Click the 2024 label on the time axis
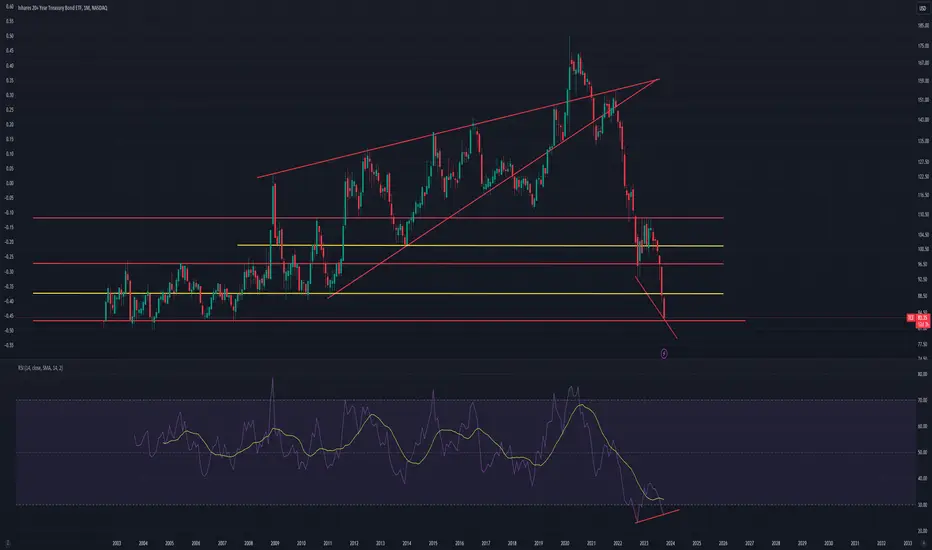Screen dimensions: 932x550 coord(670,543)
